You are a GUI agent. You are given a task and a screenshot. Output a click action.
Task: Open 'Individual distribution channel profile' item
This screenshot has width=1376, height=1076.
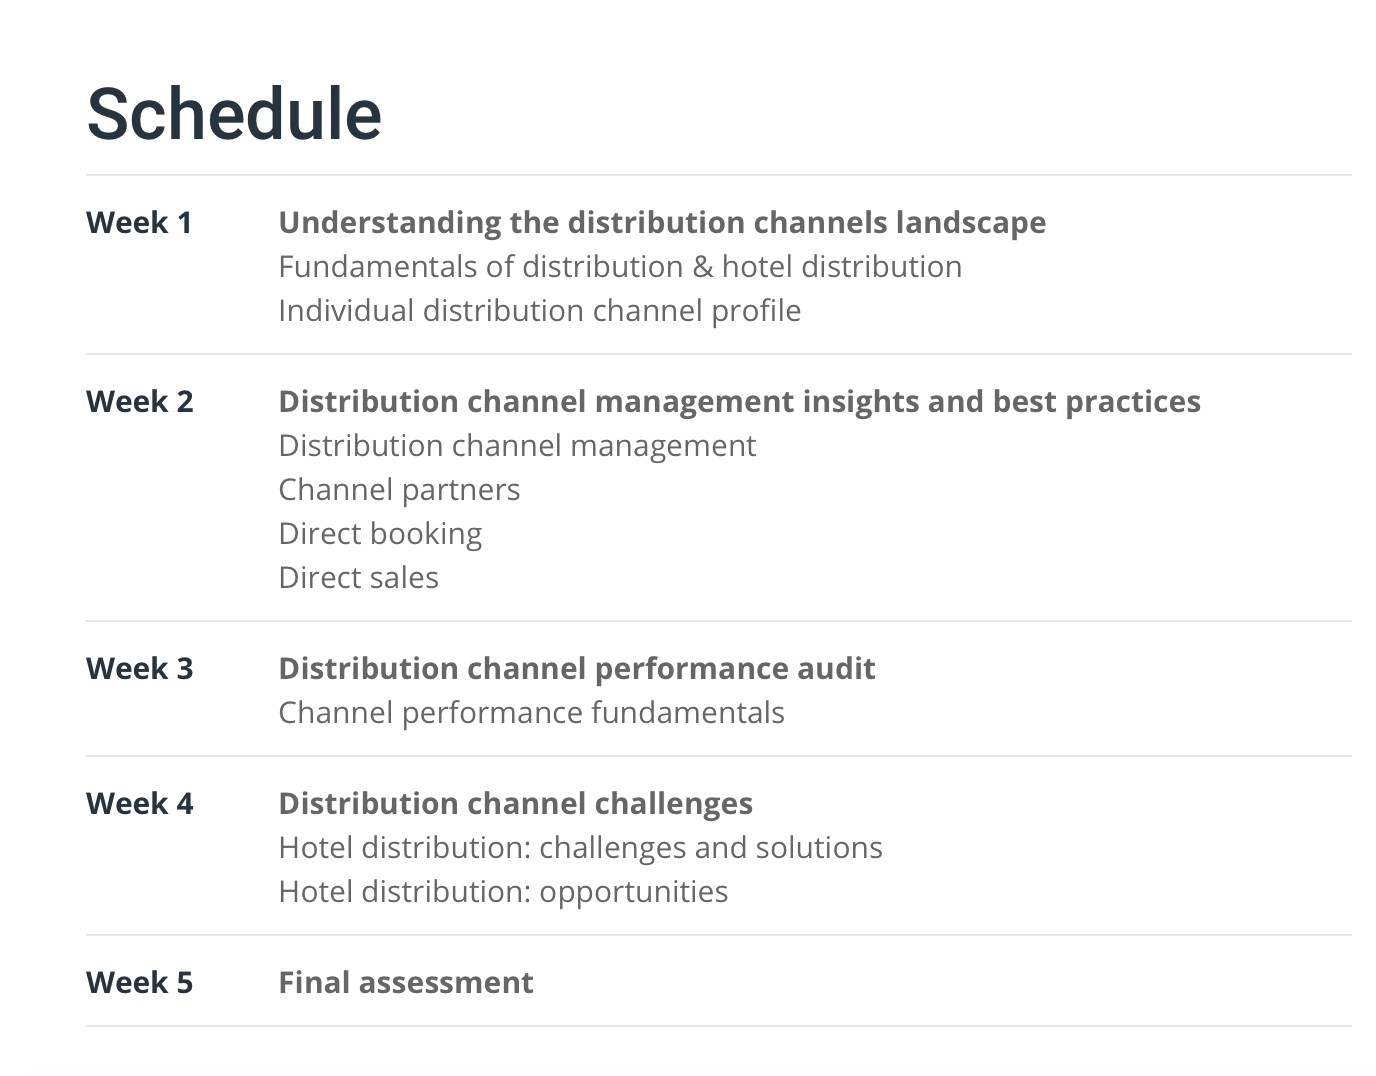point(539,311)
